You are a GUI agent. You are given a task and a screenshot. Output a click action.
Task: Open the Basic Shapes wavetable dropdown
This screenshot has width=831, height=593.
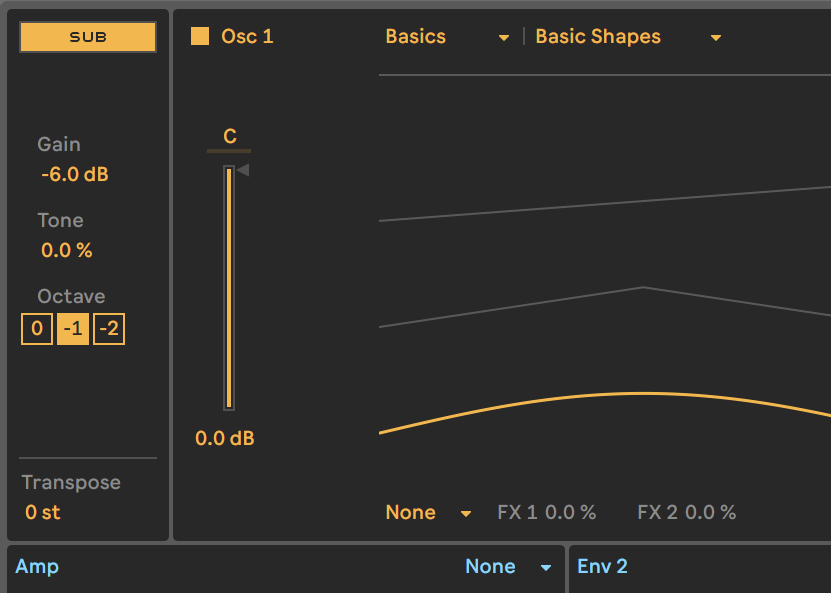628,37
